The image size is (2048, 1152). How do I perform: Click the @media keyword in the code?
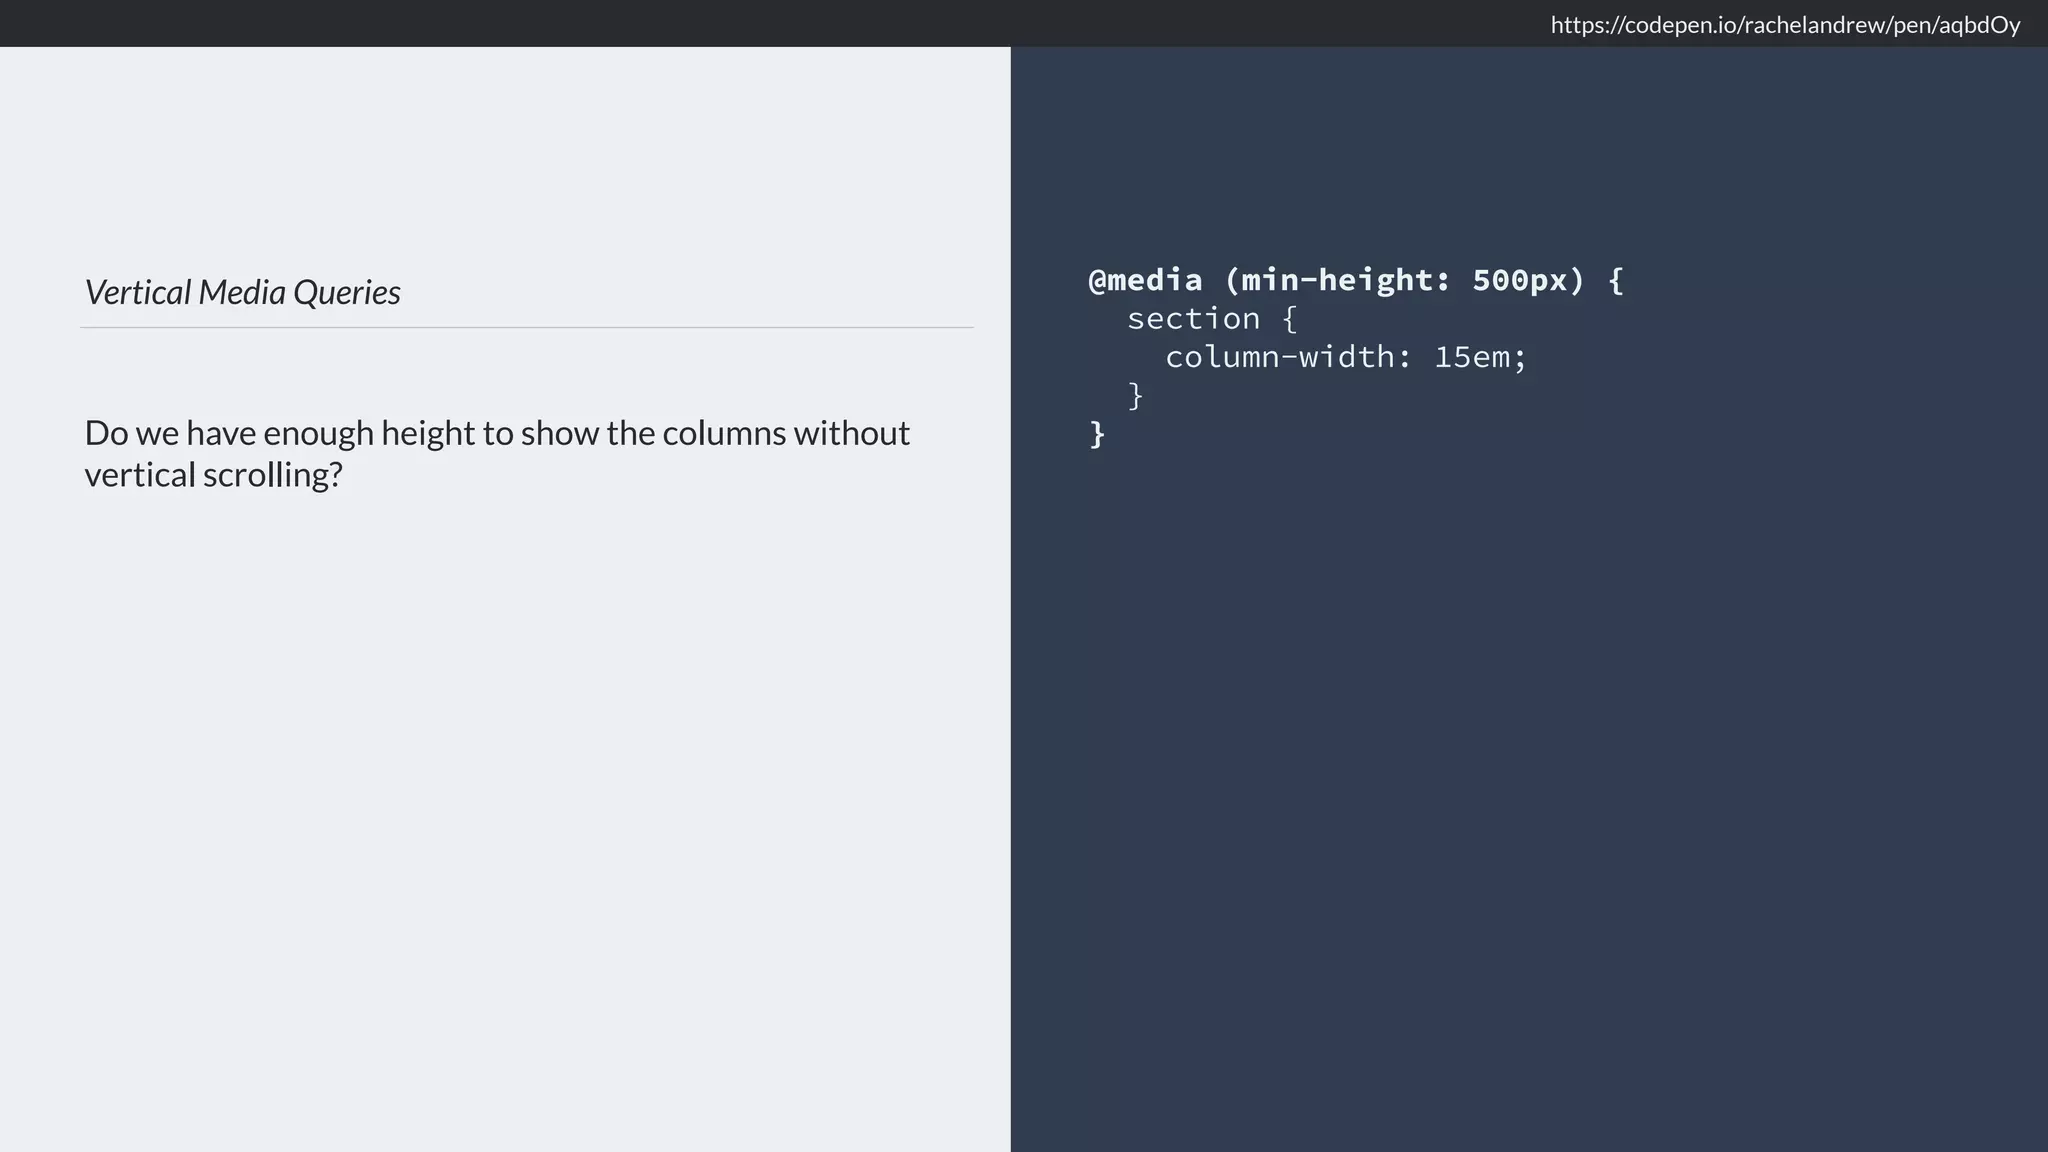1145,280
